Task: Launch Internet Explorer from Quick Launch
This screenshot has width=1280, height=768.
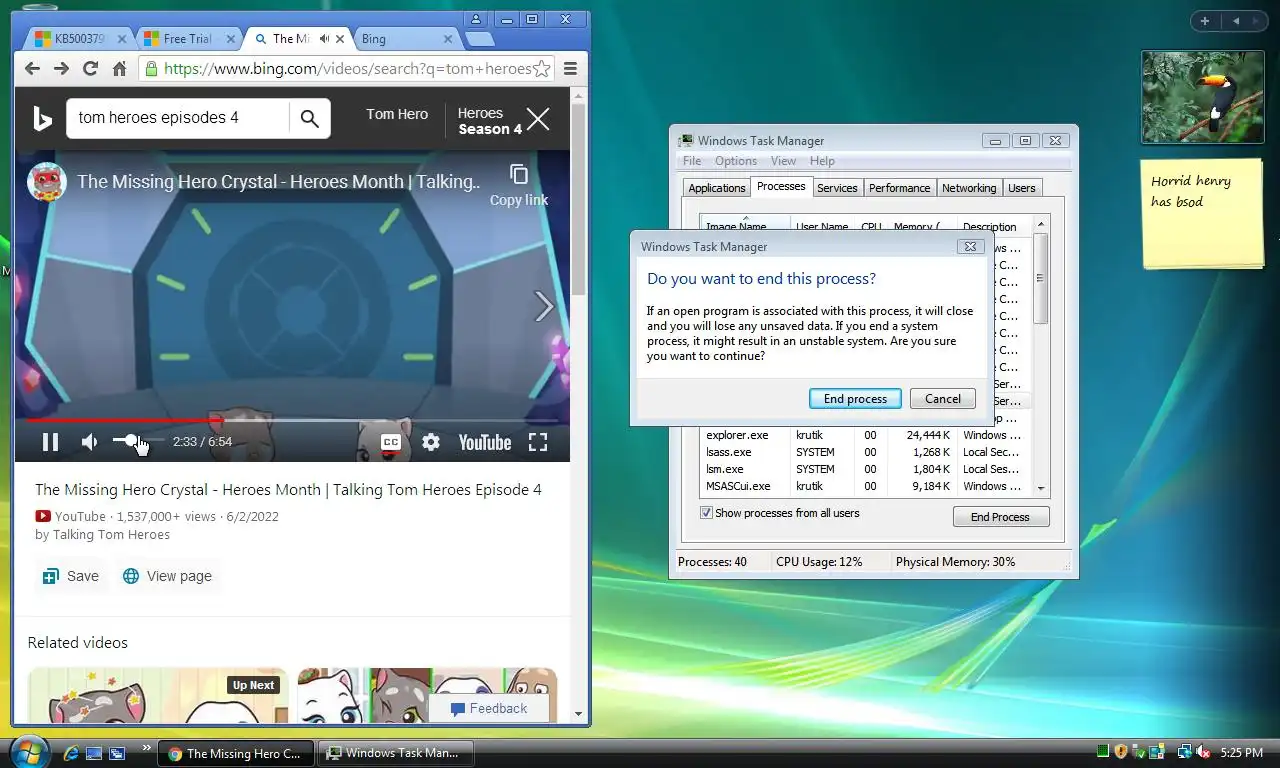Action: (x=71, y=753)
